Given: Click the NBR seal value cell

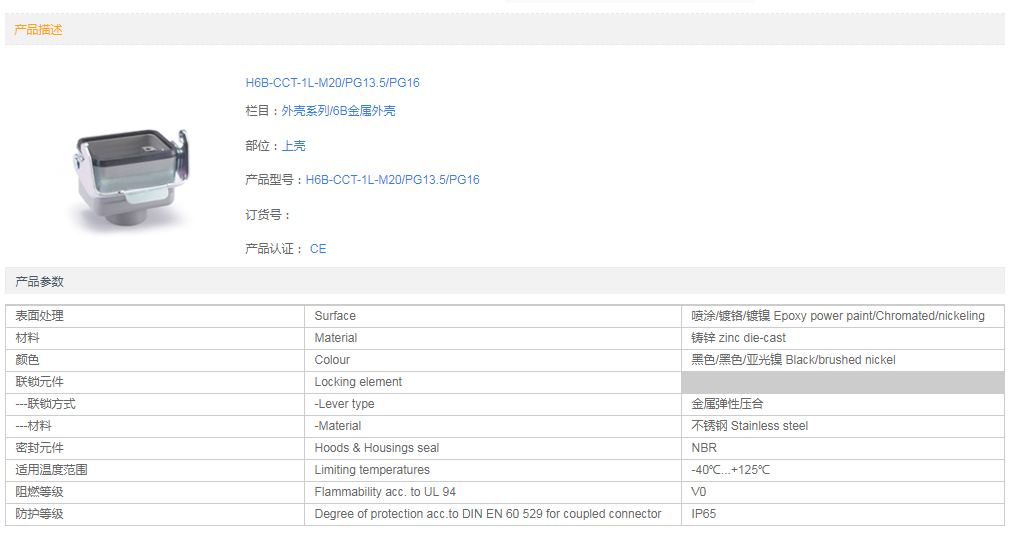Looking at the screenshot, I should [704, 448].
